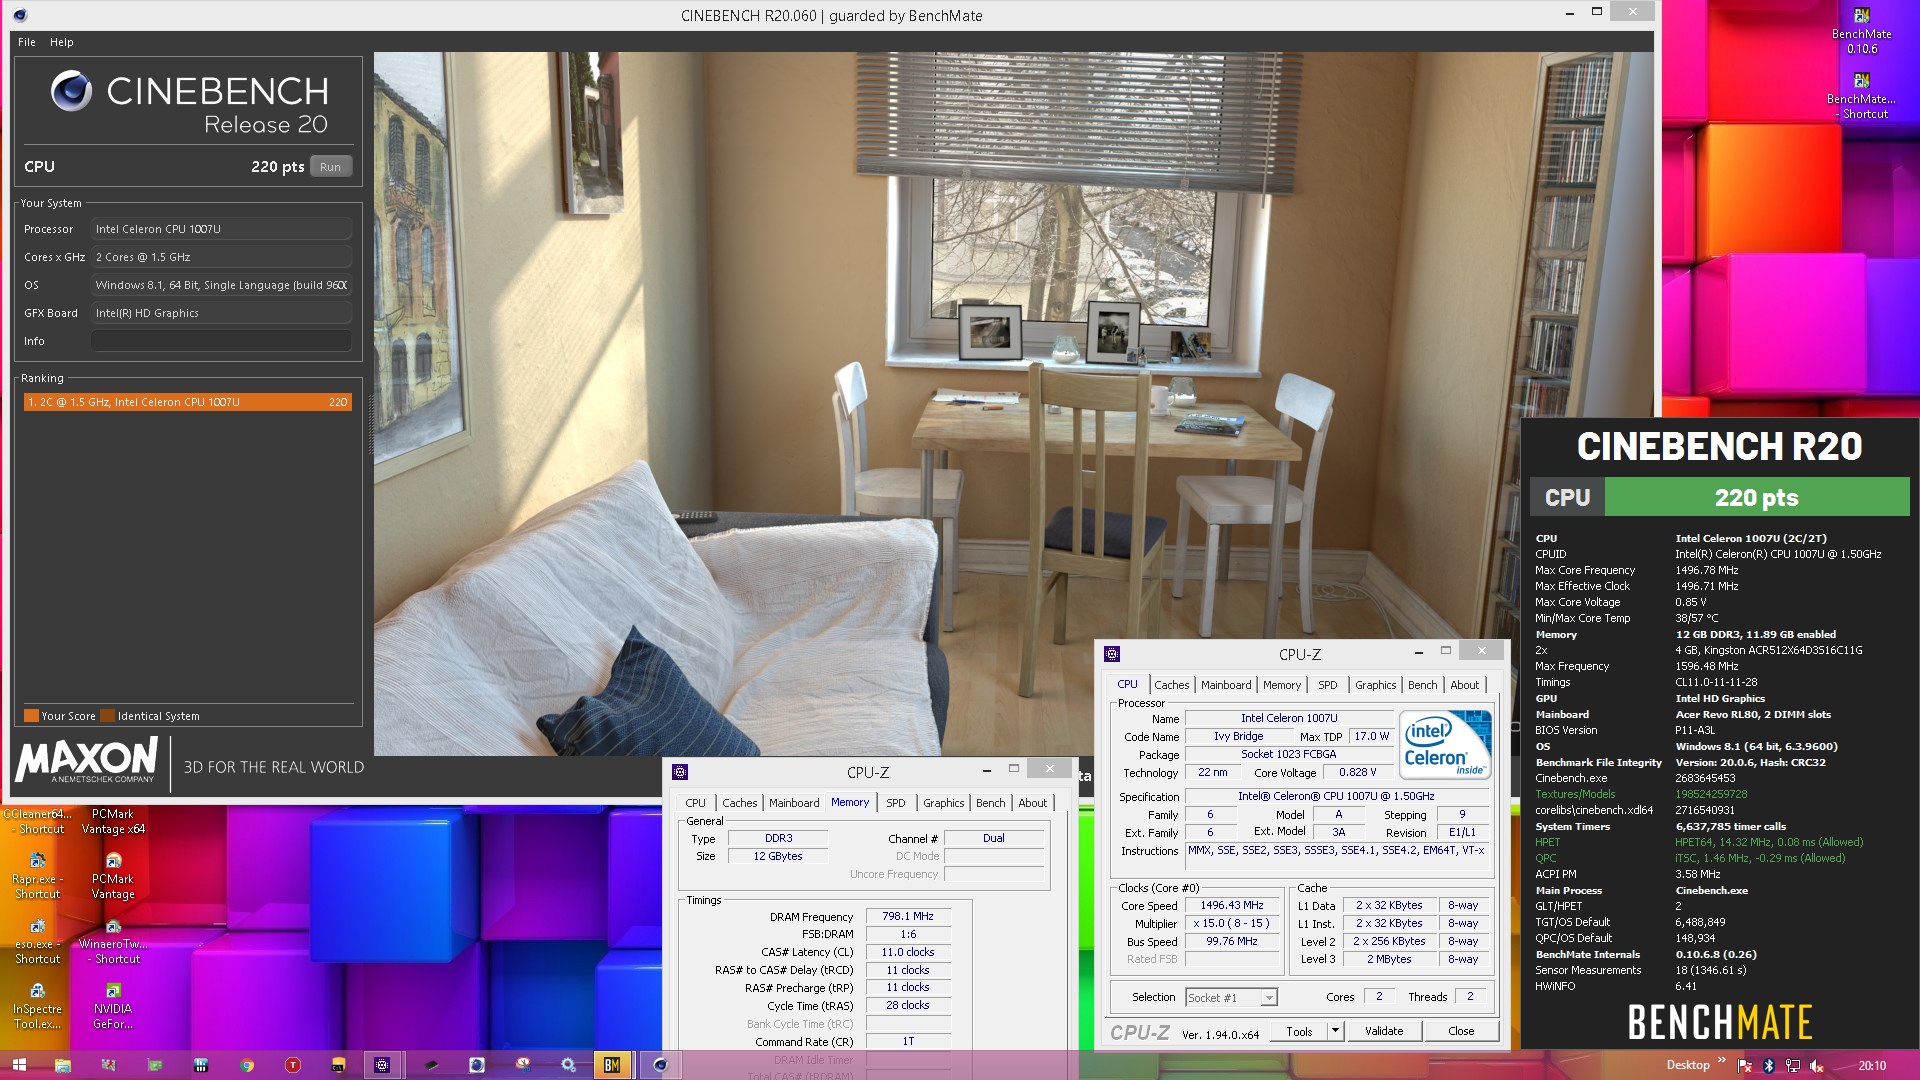Select the Bench tab in the memory CPU-Z window
This screenshot has height=1080, width=1920.
990,803
